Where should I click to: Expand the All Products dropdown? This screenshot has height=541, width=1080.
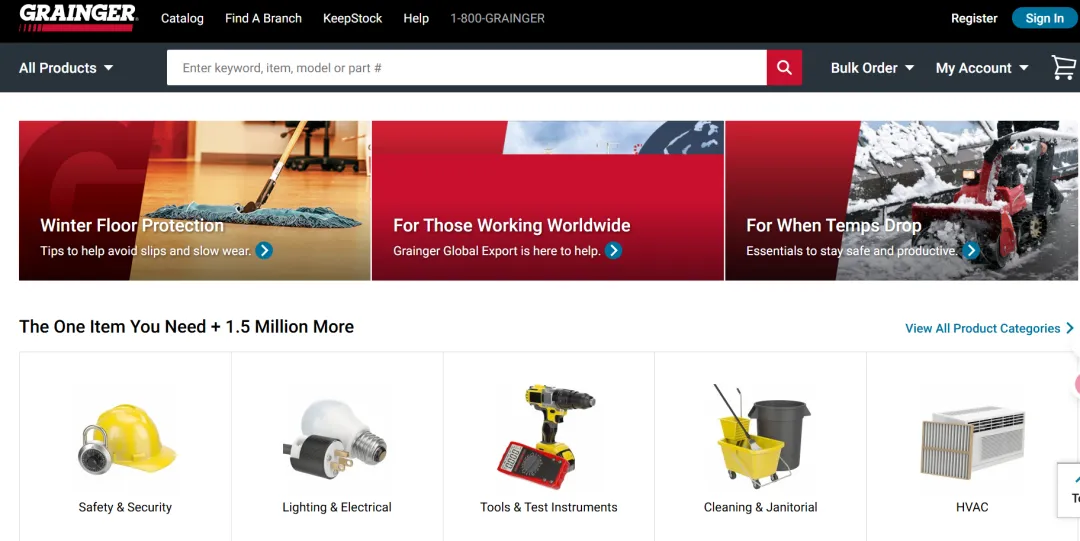[66, 68]
